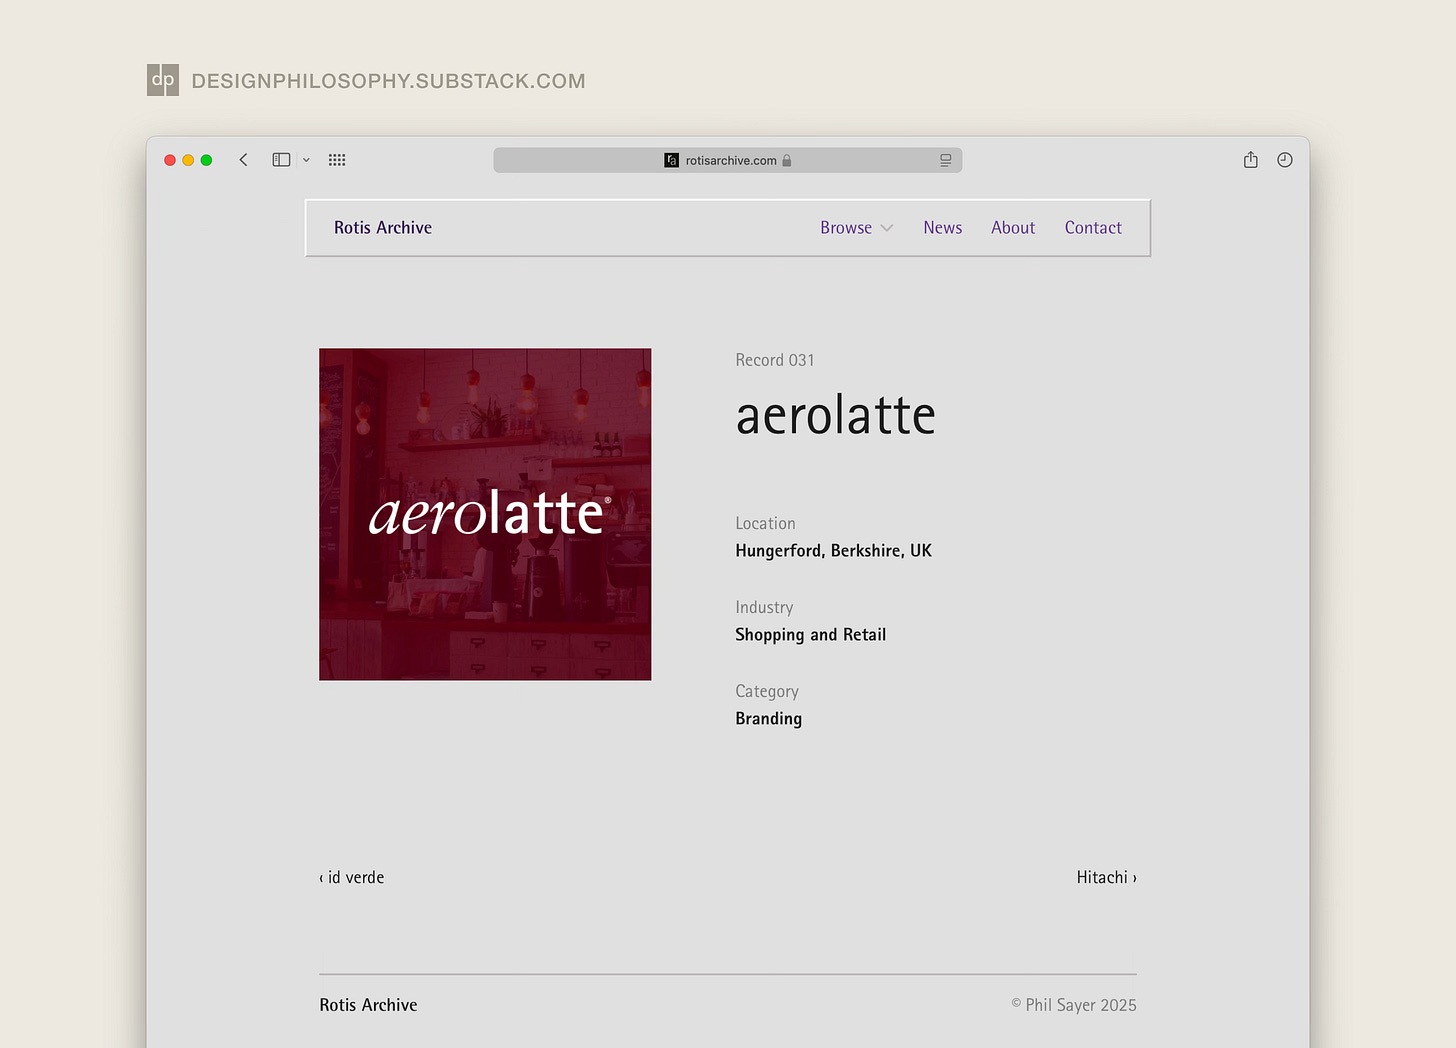Viewport: 1456px width, 1048px height.
Task: Click the Category label
Action: coord(767,691)
